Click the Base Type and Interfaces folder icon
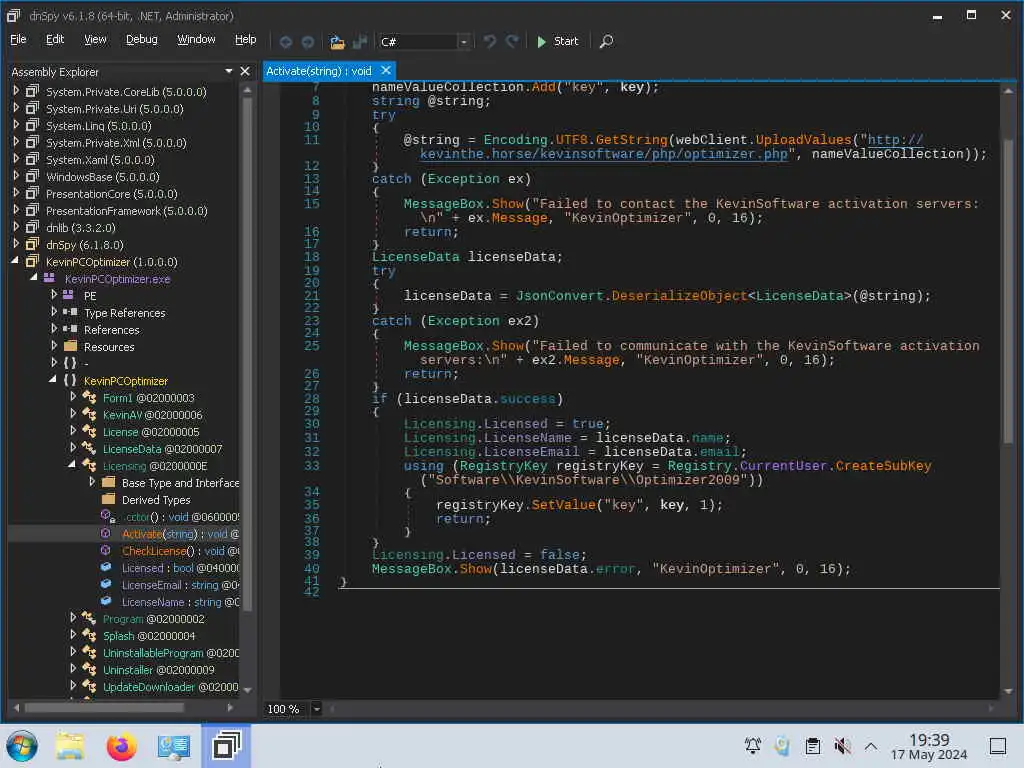 [x=109, y=482]
